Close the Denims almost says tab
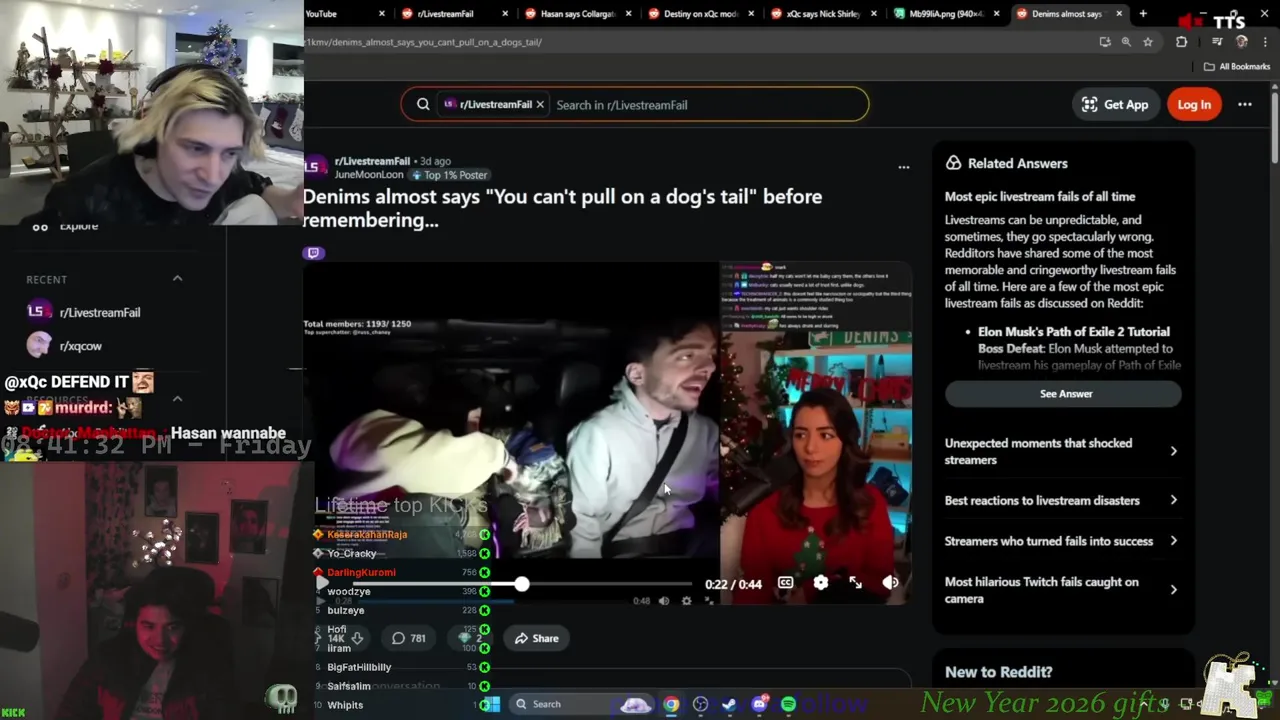 1119,14
